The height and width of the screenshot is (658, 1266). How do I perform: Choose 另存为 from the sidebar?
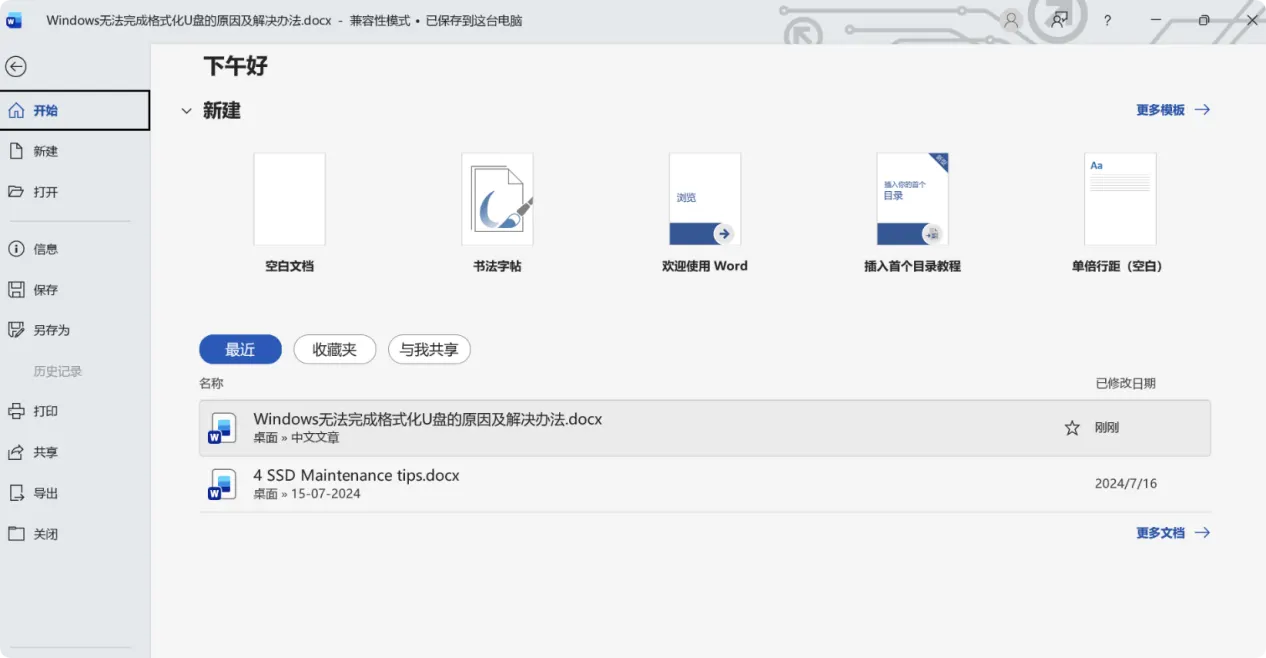point(75,330)
